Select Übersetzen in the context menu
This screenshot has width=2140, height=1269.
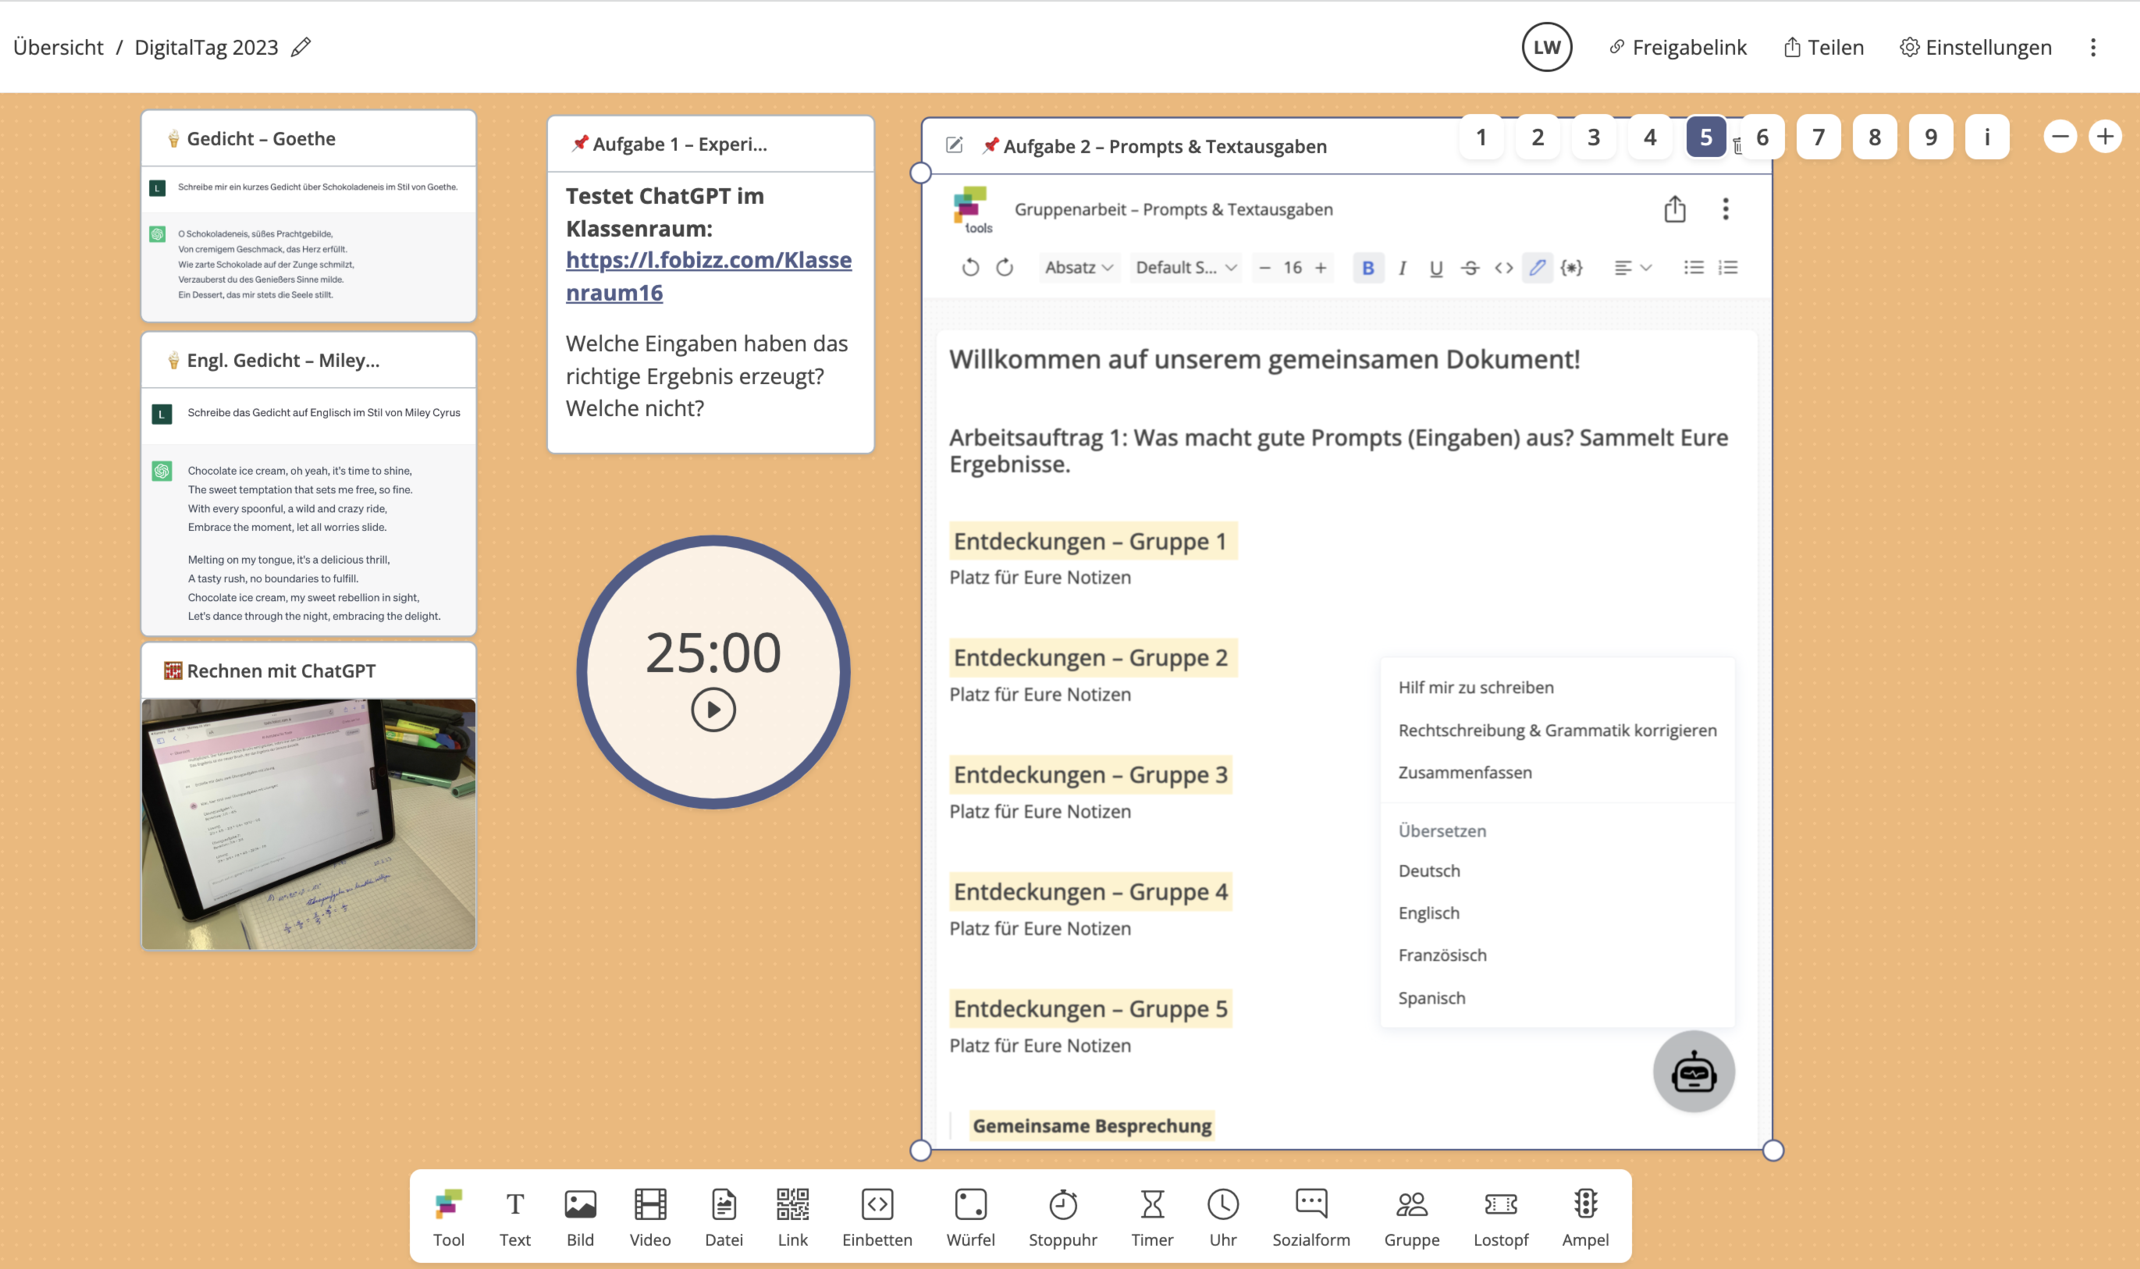pos(1442,830)
